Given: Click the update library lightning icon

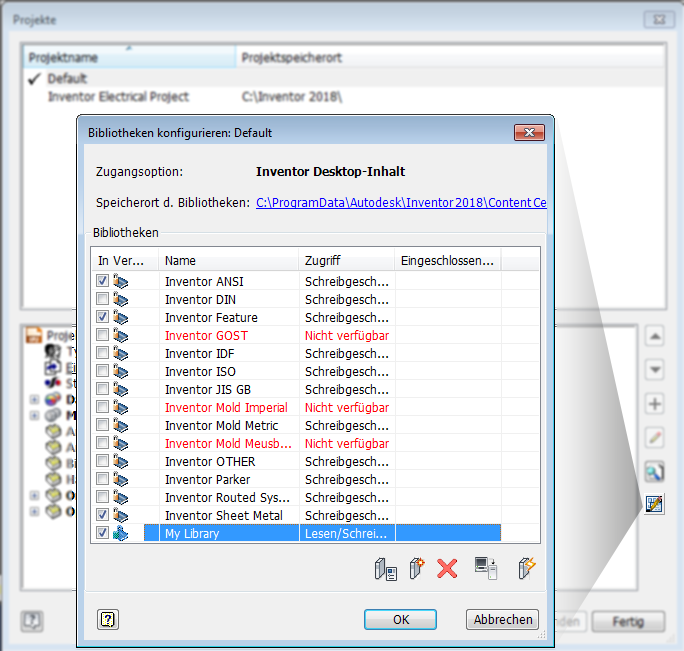Looking at the screenshot, I should tap(527, 569).
